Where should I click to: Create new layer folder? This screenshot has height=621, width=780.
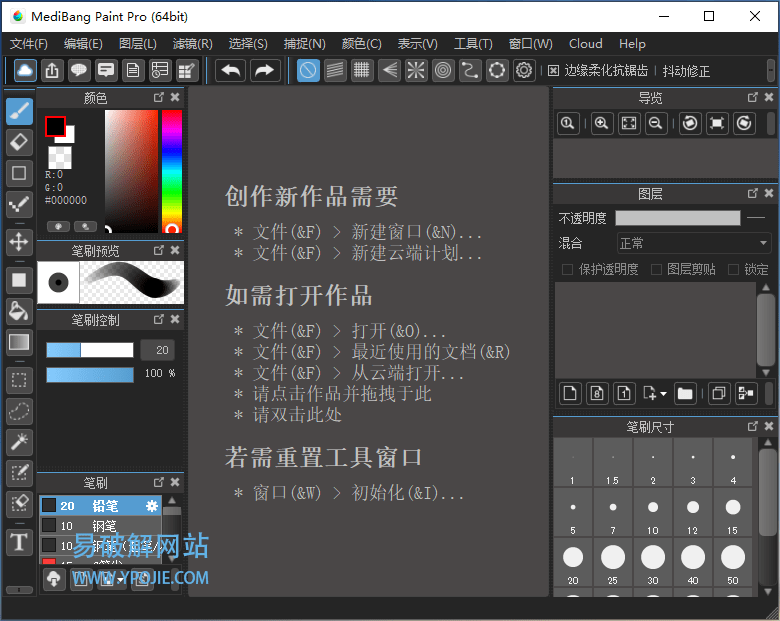[x=684, y=394]
